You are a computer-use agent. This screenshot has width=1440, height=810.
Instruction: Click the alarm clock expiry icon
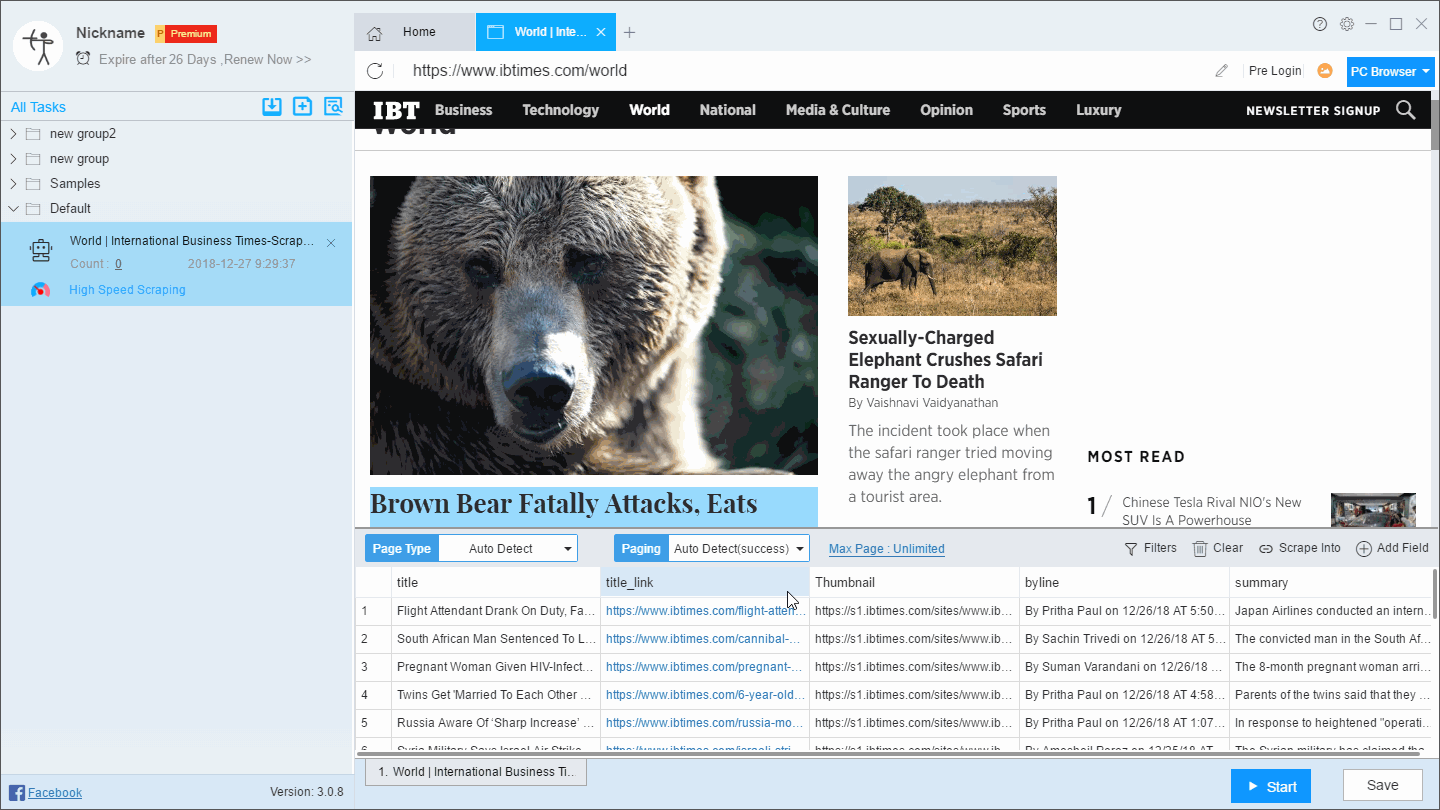83,59
